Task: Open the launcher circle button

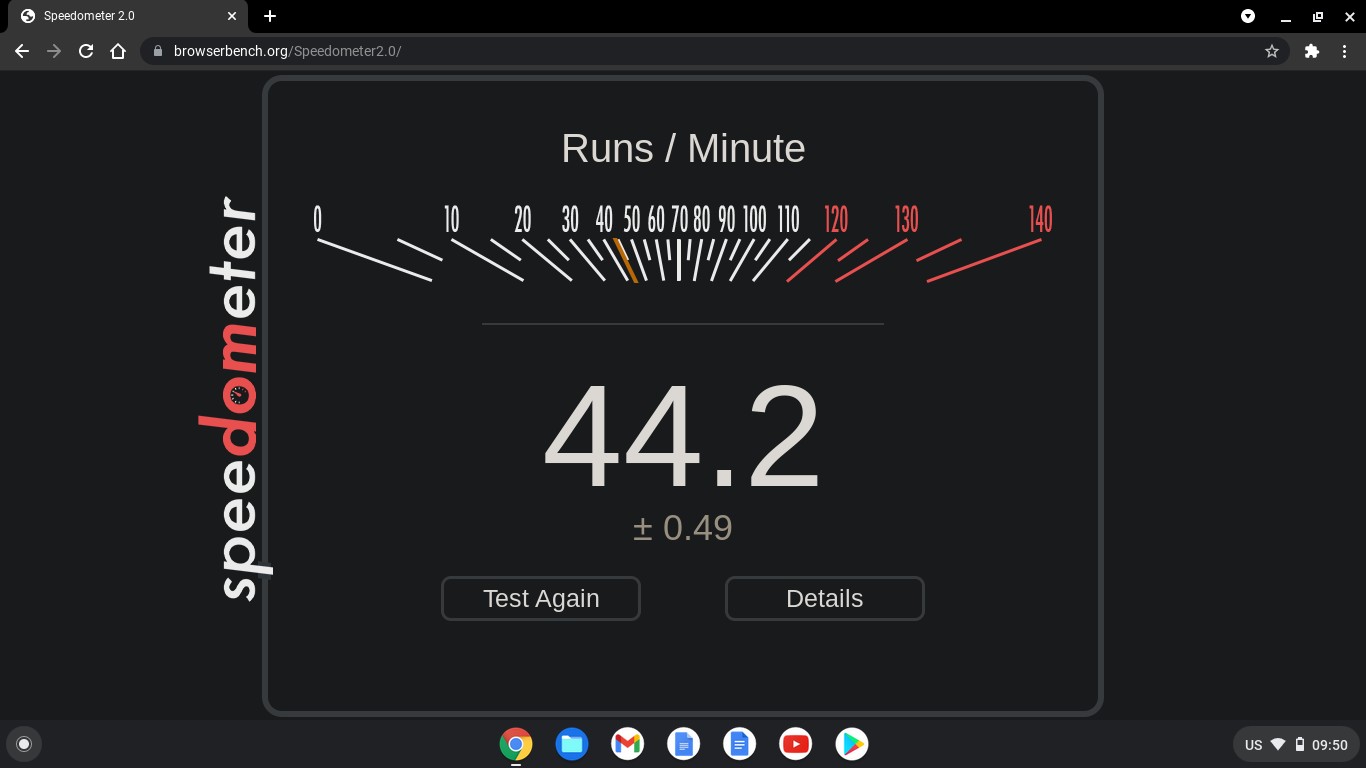Action: tap(24, 744)
